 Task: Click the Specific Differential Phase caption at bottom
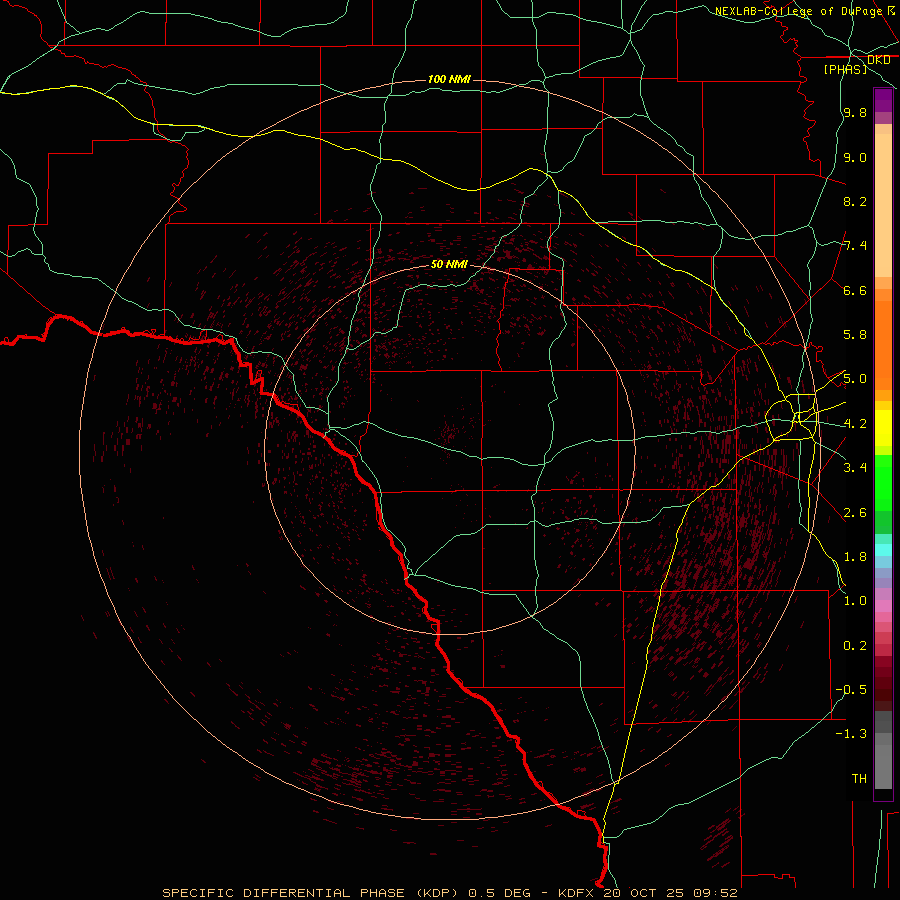(449, 893)
